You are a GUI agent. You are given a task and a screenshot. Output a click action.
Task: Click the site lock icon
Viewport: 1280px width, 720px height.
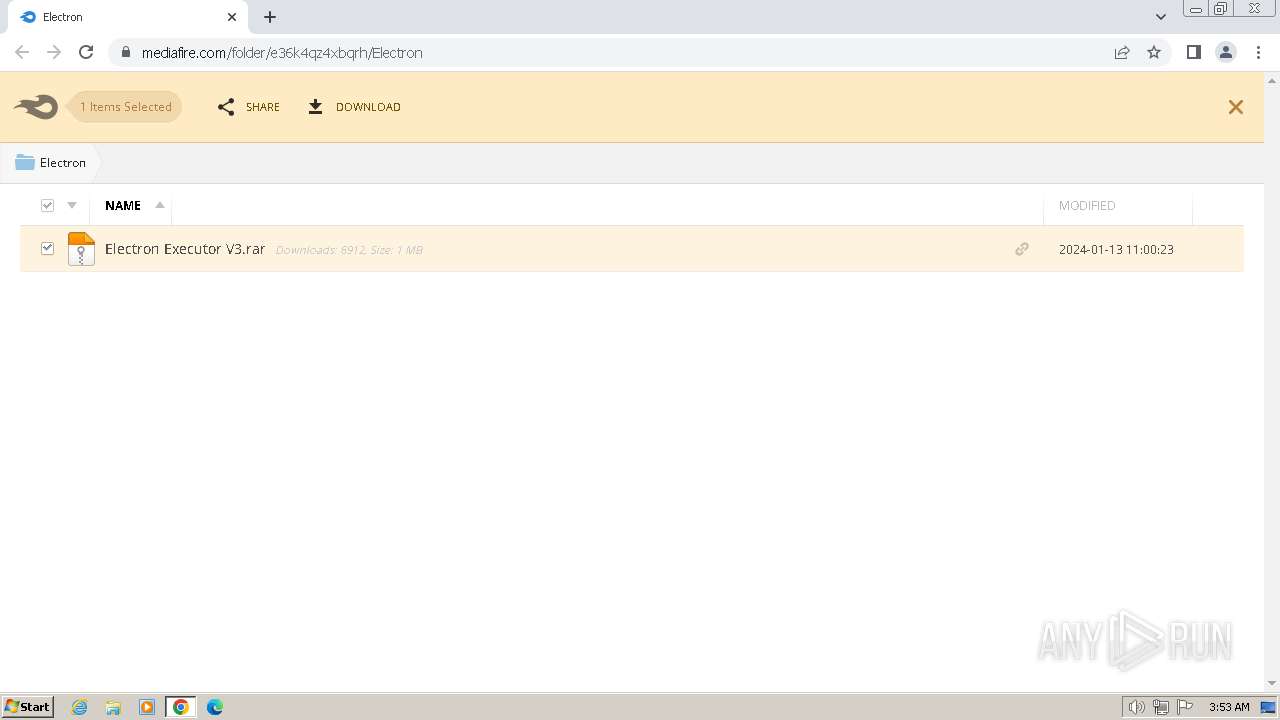click(125, 52)
